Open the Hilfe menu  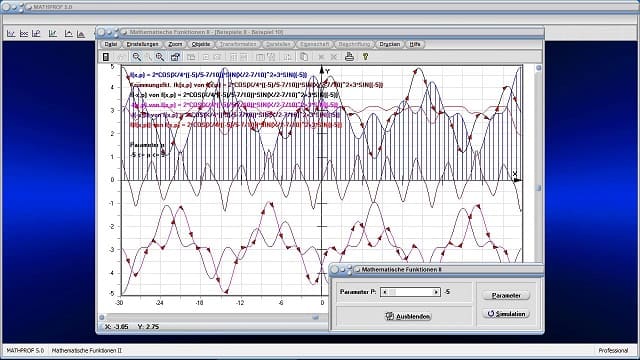415,44
